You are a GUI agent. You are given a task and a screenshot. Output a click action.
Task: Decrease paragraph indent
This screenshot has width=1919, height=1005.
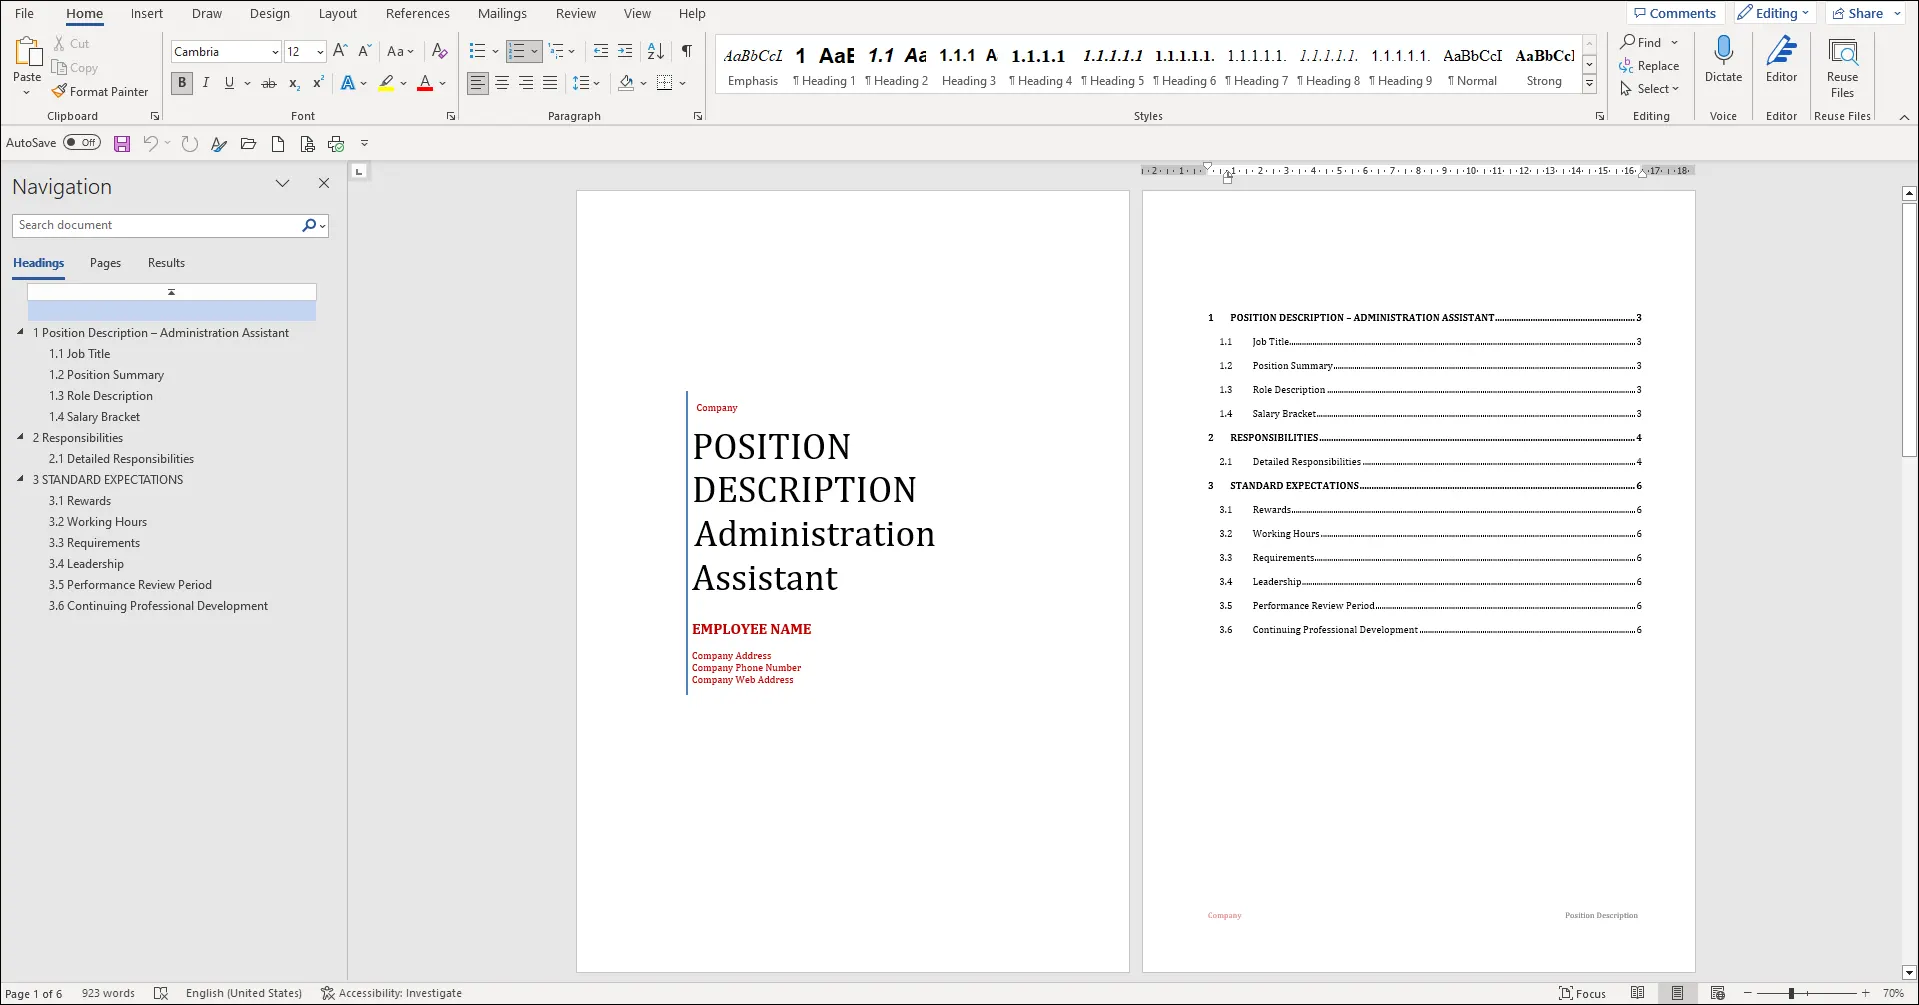600,51
